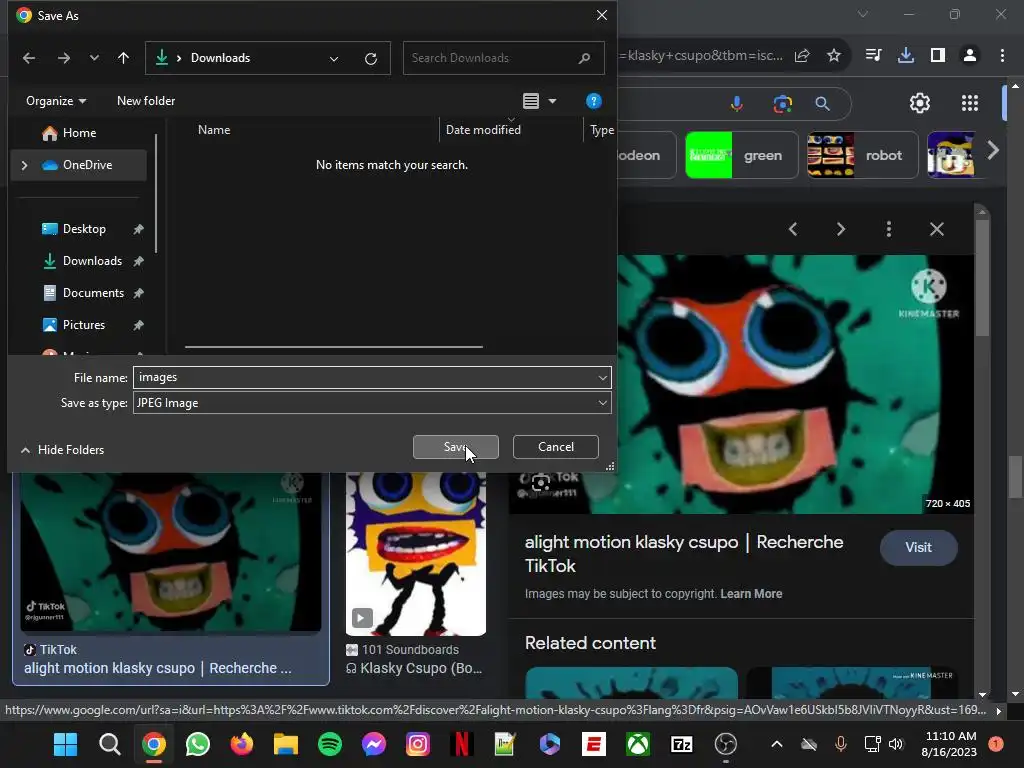Expand the OneDrive tree node
This screenshot has height=768, width=1024.
click(25, 165)
